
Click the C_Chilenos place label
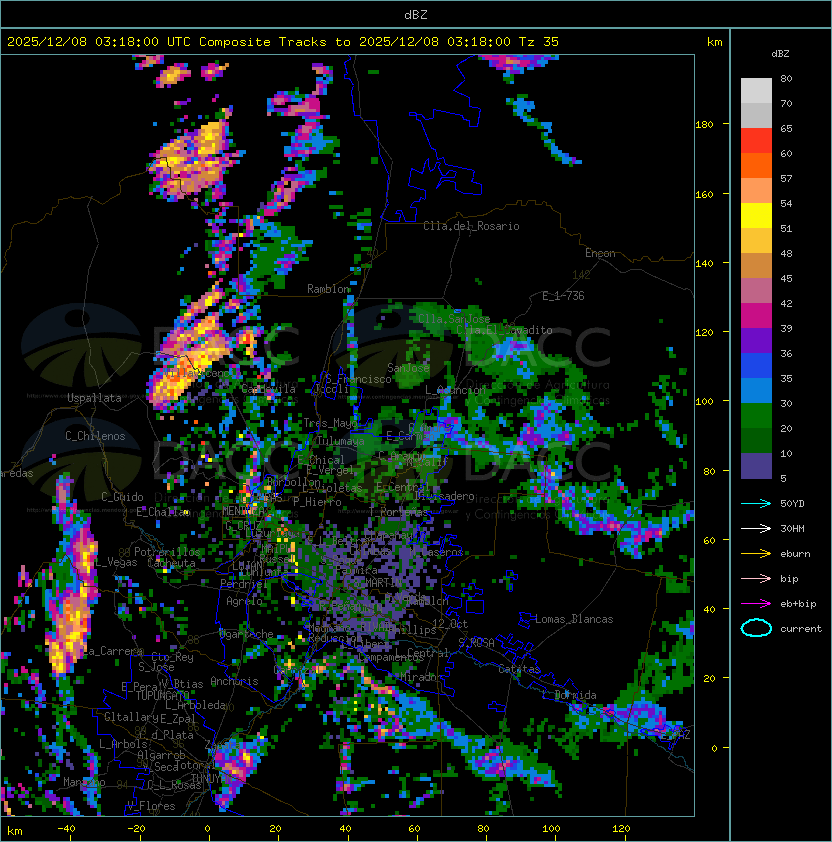click(95, 436)
